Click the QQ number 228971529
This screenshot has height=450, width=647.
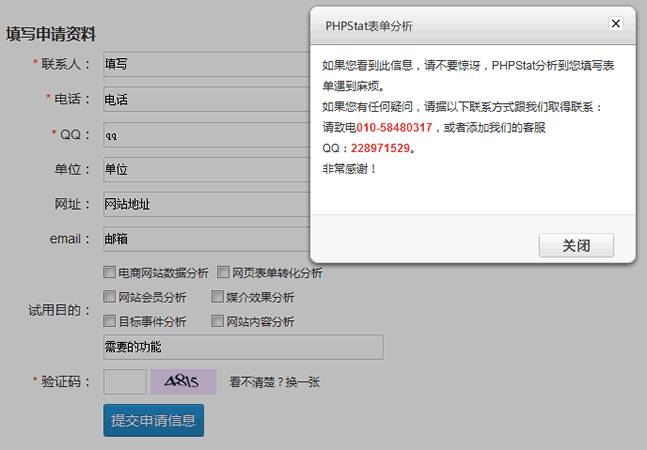point(380,148)
